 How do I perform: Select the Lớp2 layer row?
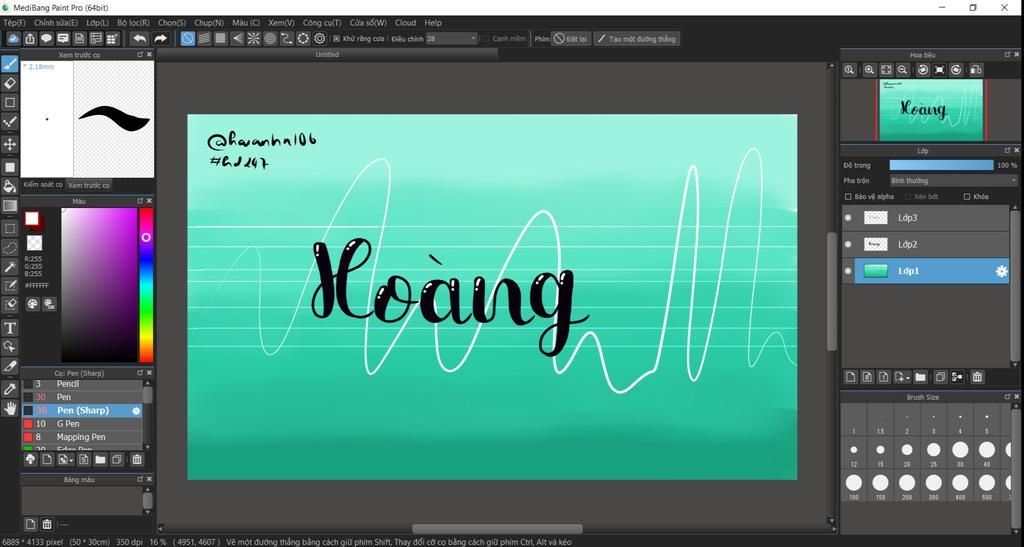[x=925, y=244]
